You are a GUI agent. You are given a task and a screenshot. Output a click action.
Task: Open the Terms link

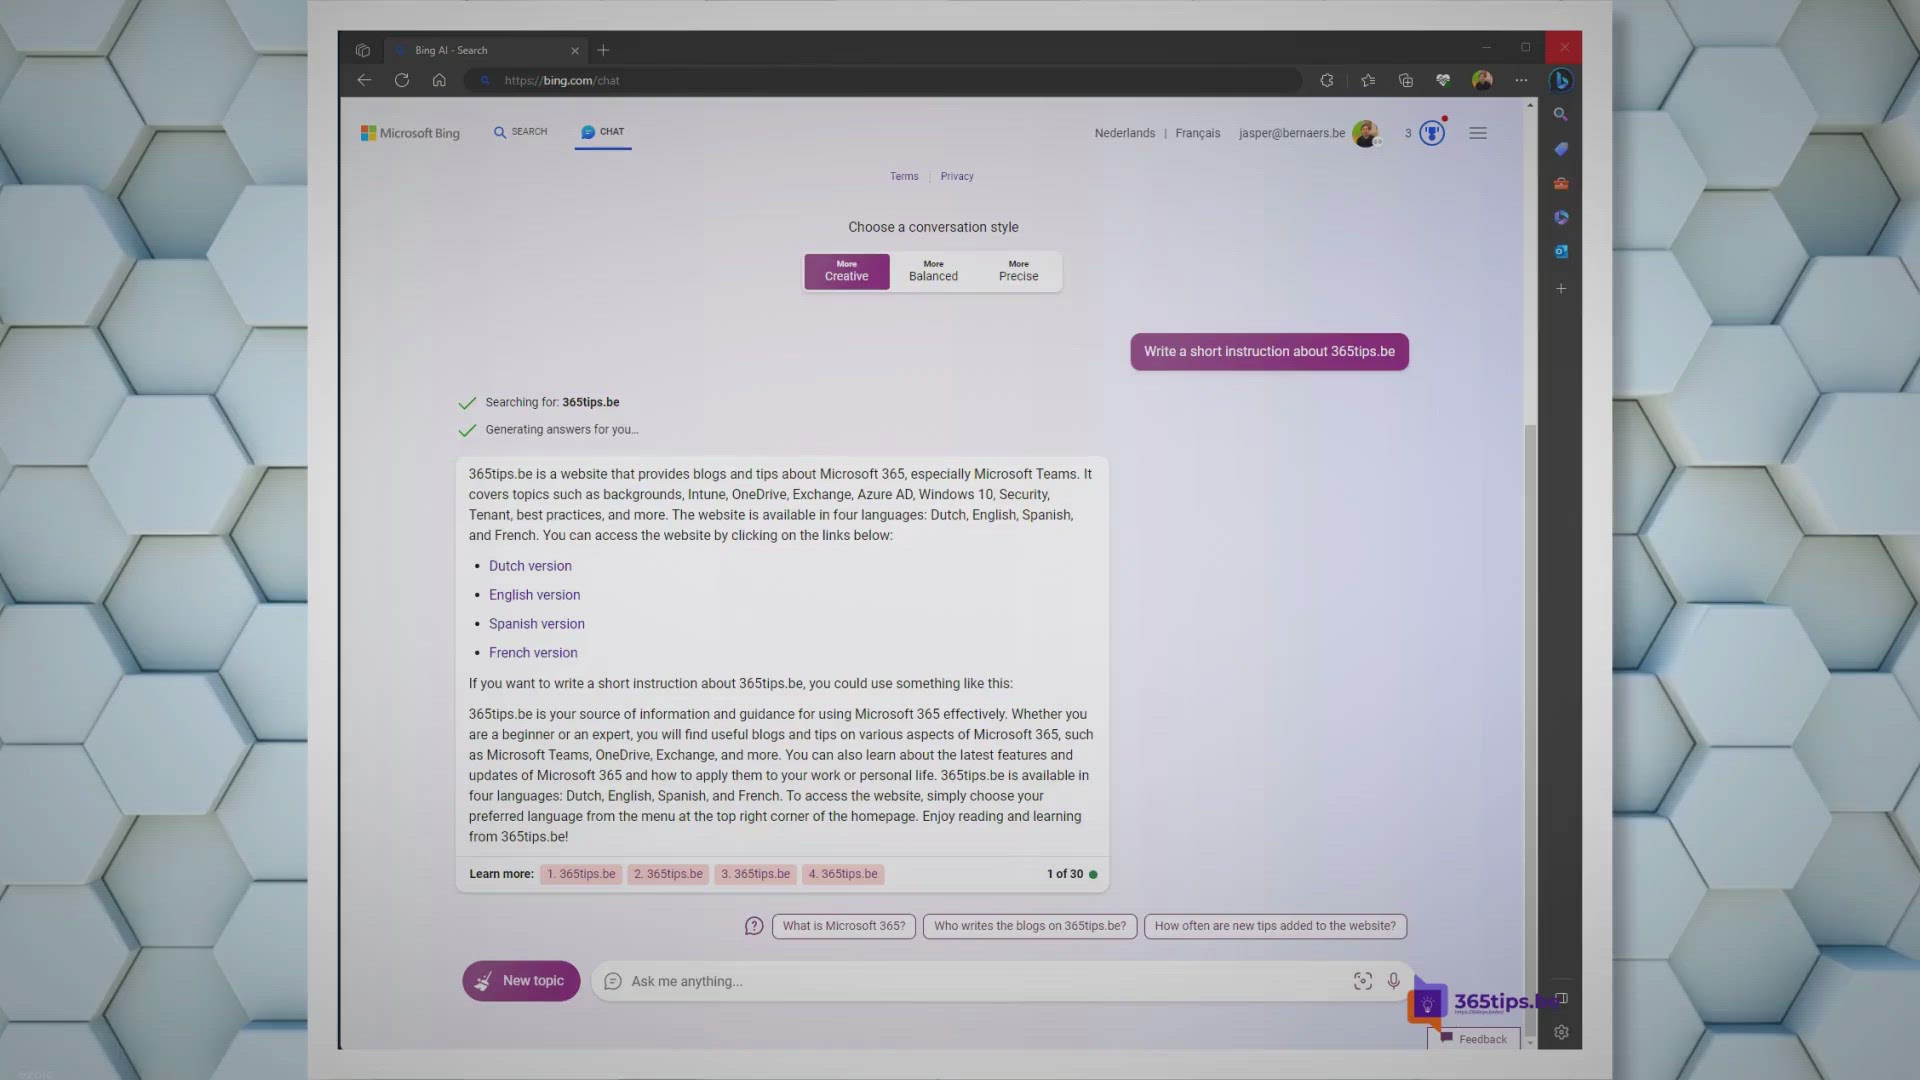[x=904, y=176]
